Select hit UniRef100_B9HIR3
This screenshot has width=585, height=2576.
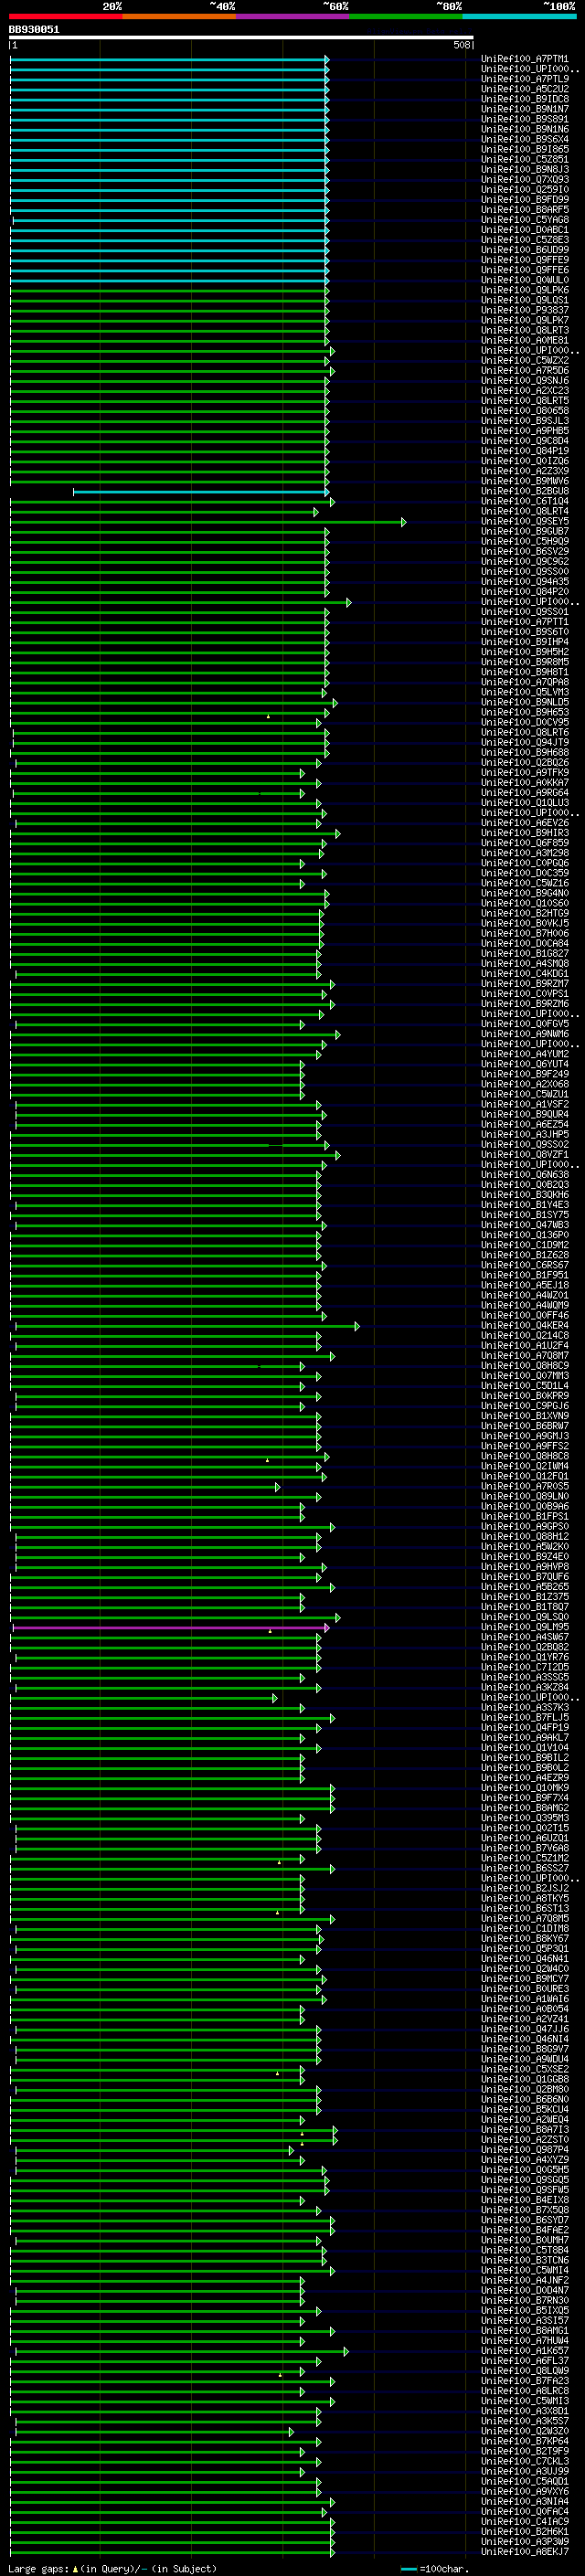[x=525, y=832]
